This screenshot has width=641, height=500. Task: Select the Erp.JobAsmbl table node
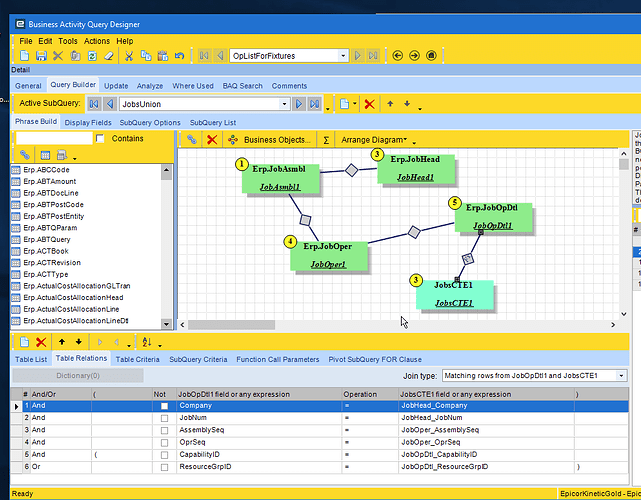point(280,178)
